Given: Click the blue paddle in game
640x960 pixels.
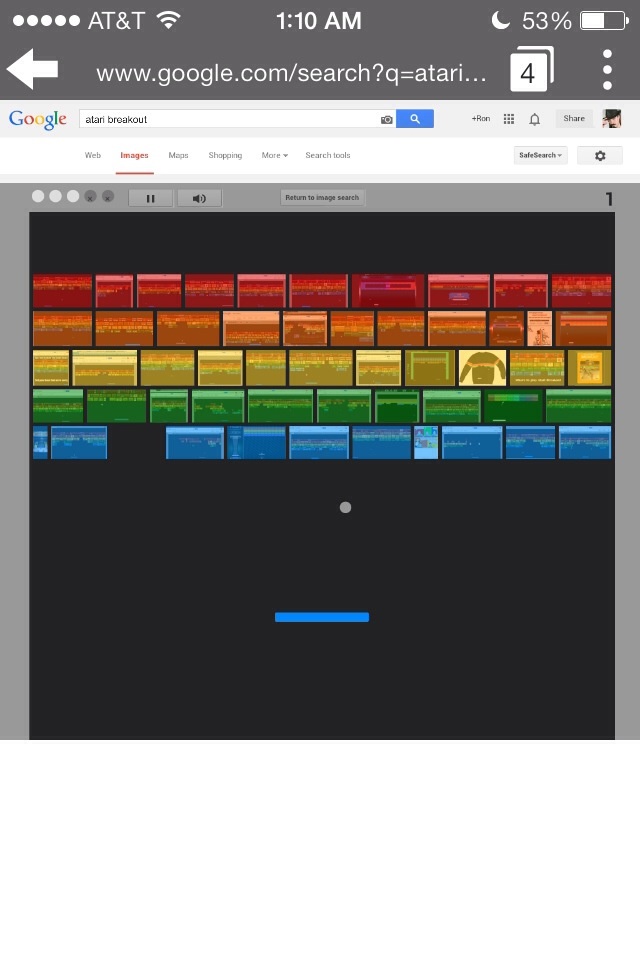Looking at the screenshot, I should pyautogui.click(x=322, y=617).
